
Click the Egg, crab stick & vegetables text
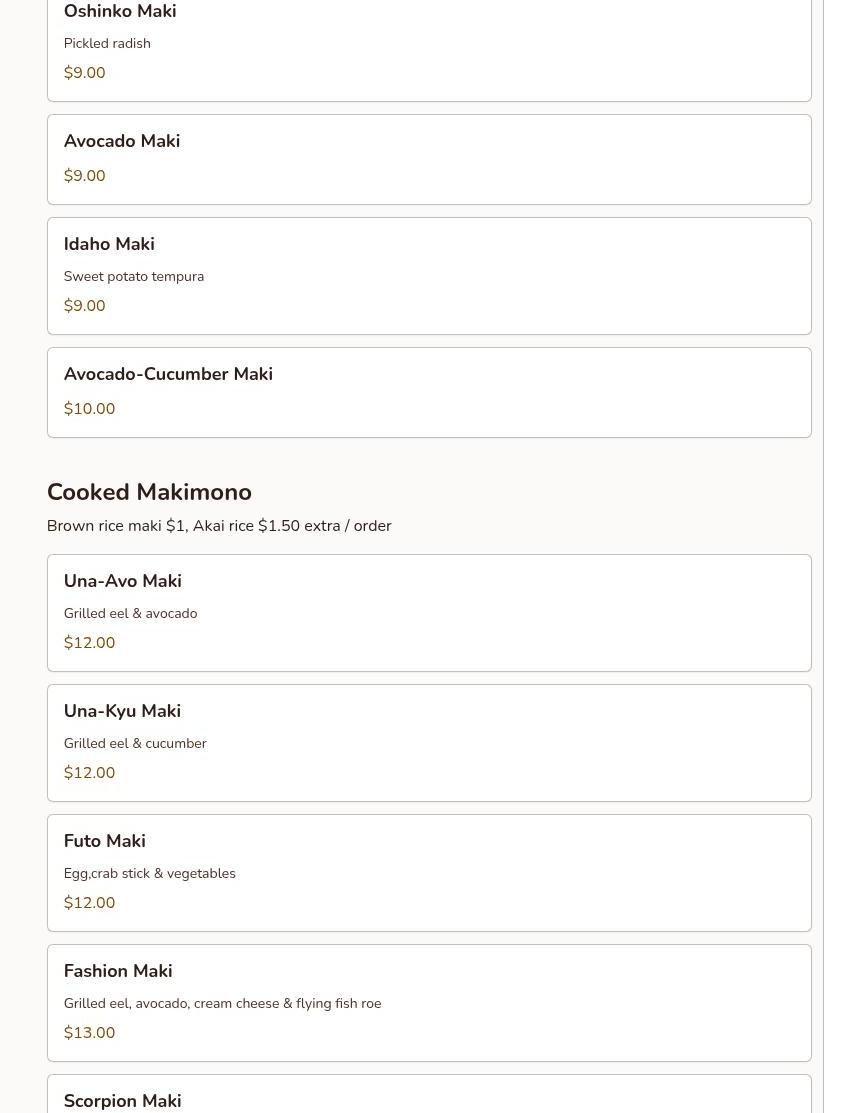(x=150, y=874)
